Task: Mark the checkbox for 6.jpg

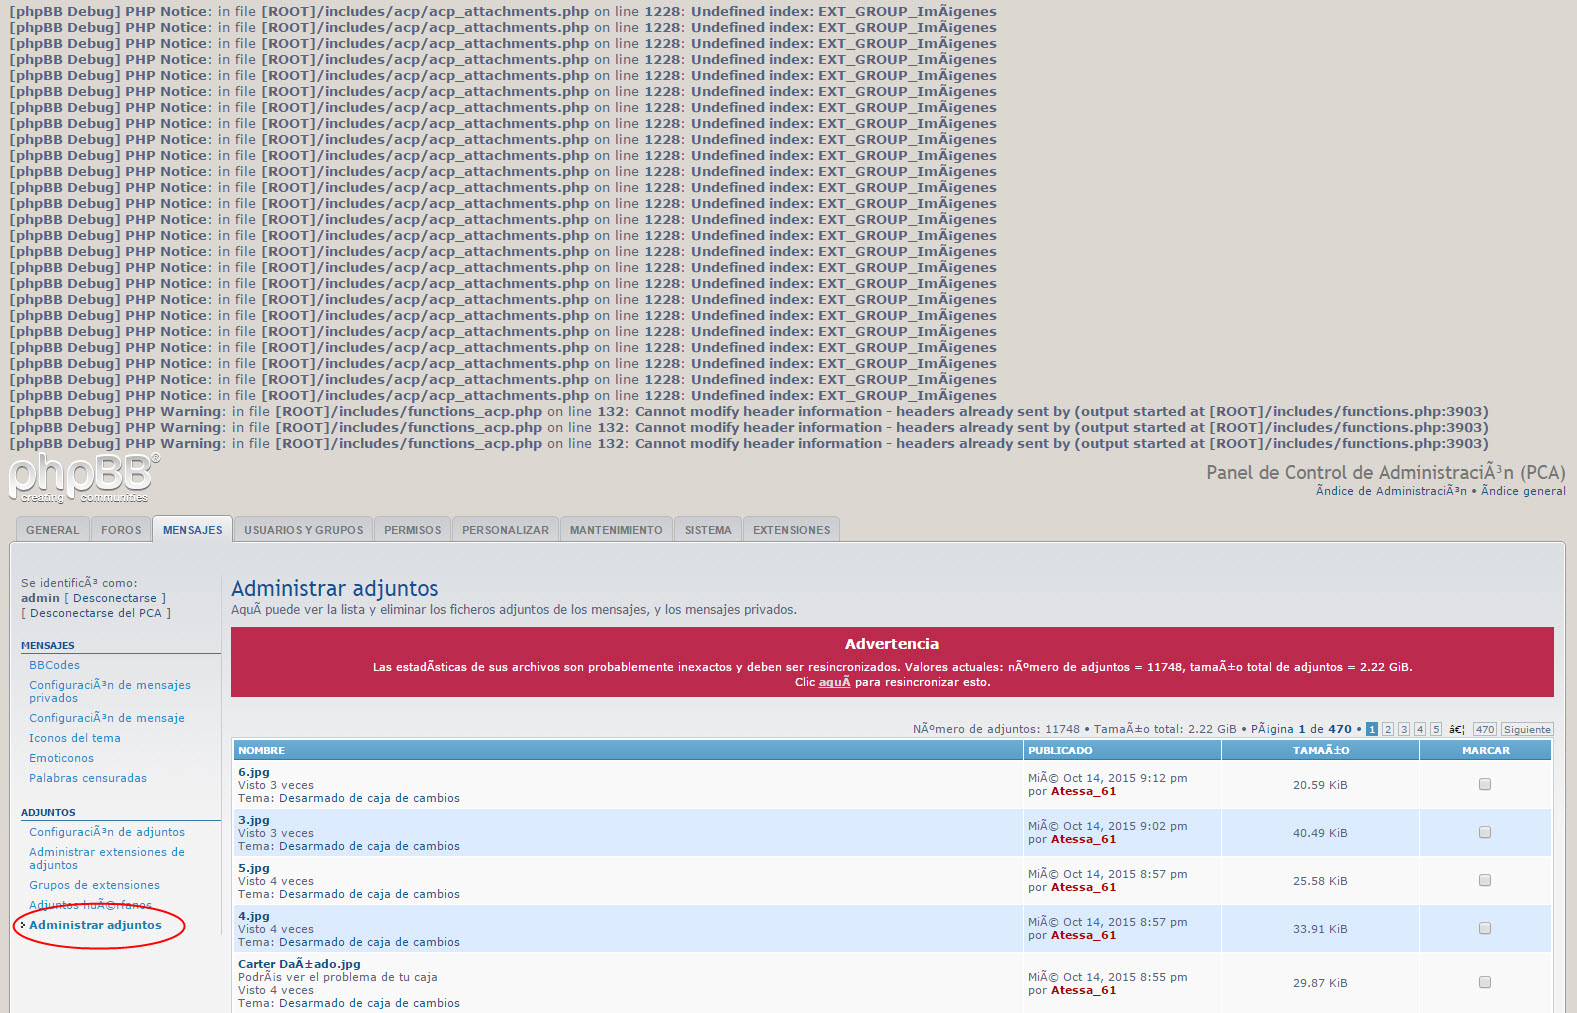Action: coord(1485,784)
